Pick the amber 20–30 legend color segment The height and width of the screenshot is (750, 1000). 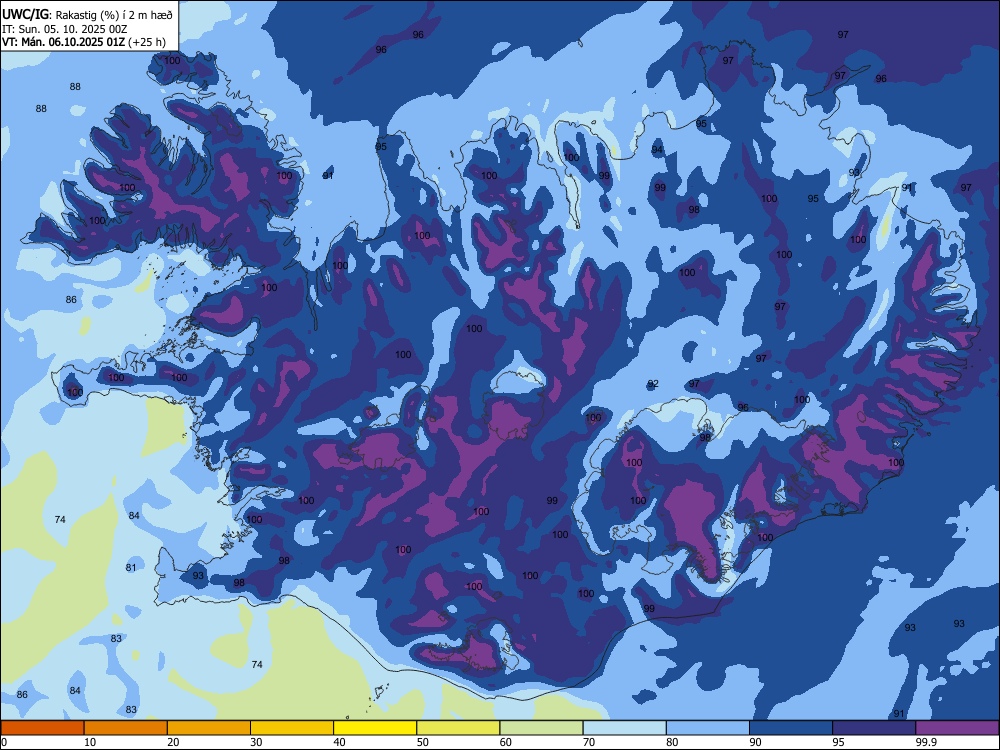209,728
